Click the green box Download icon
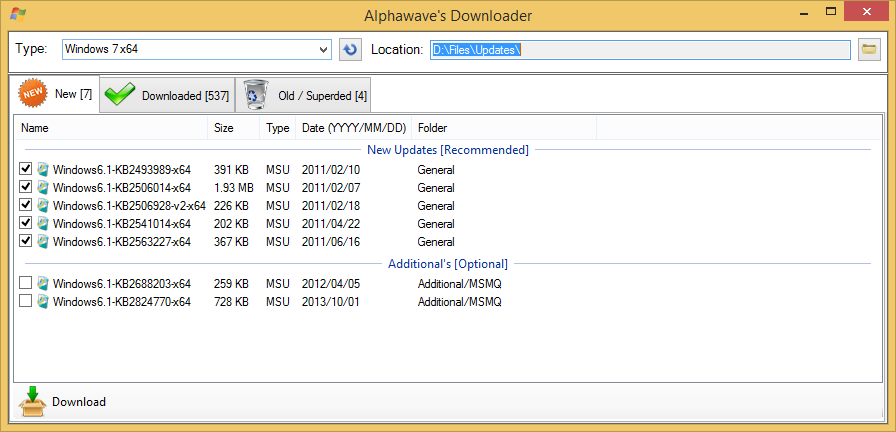The width and height of the screenshot is (896, 432). click(x=33, y=401)
